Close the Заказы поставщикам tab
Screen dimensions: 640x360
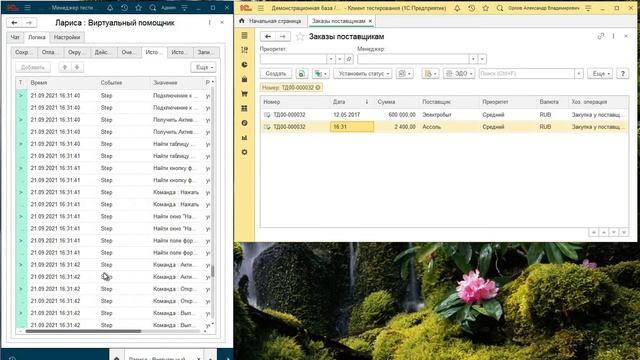[370, 21]
